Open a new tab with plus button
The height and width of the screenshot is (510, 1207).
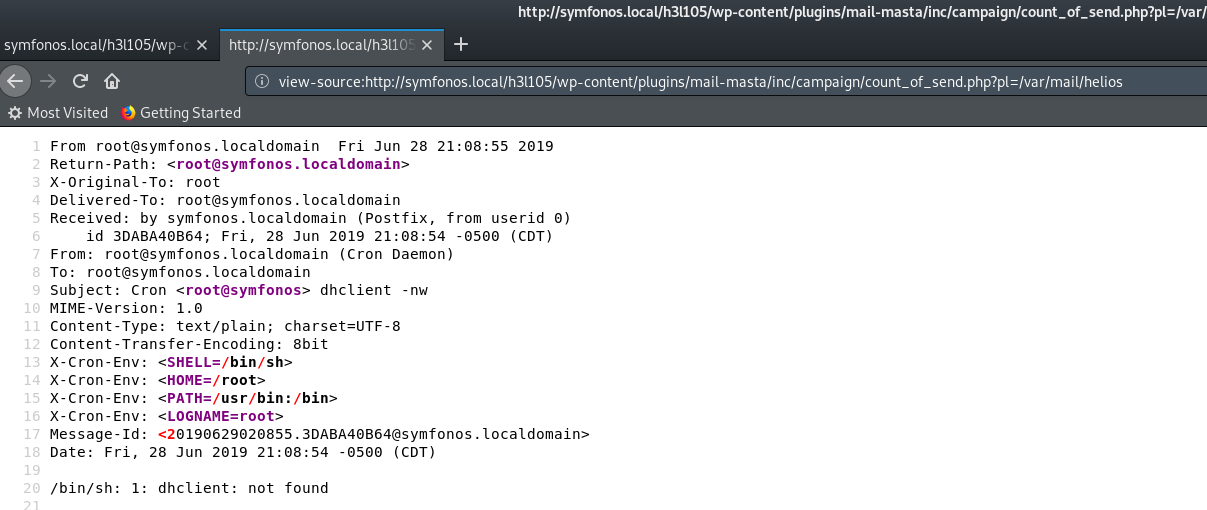coord(461,44)
